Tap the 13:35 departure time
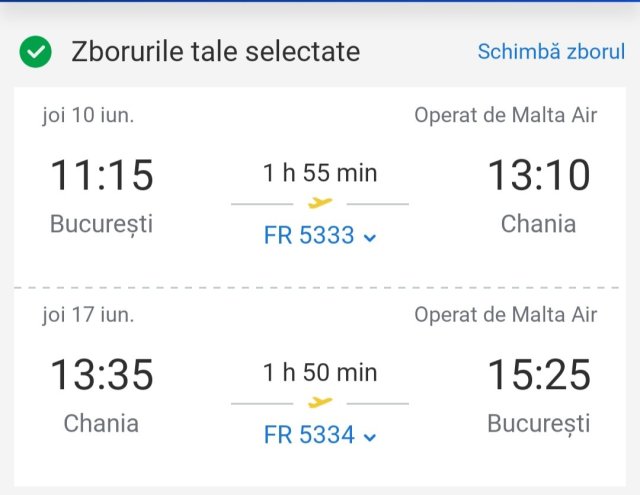Image resolution: width=640 pixels, height=495 pixels. (x=102, y=376)
